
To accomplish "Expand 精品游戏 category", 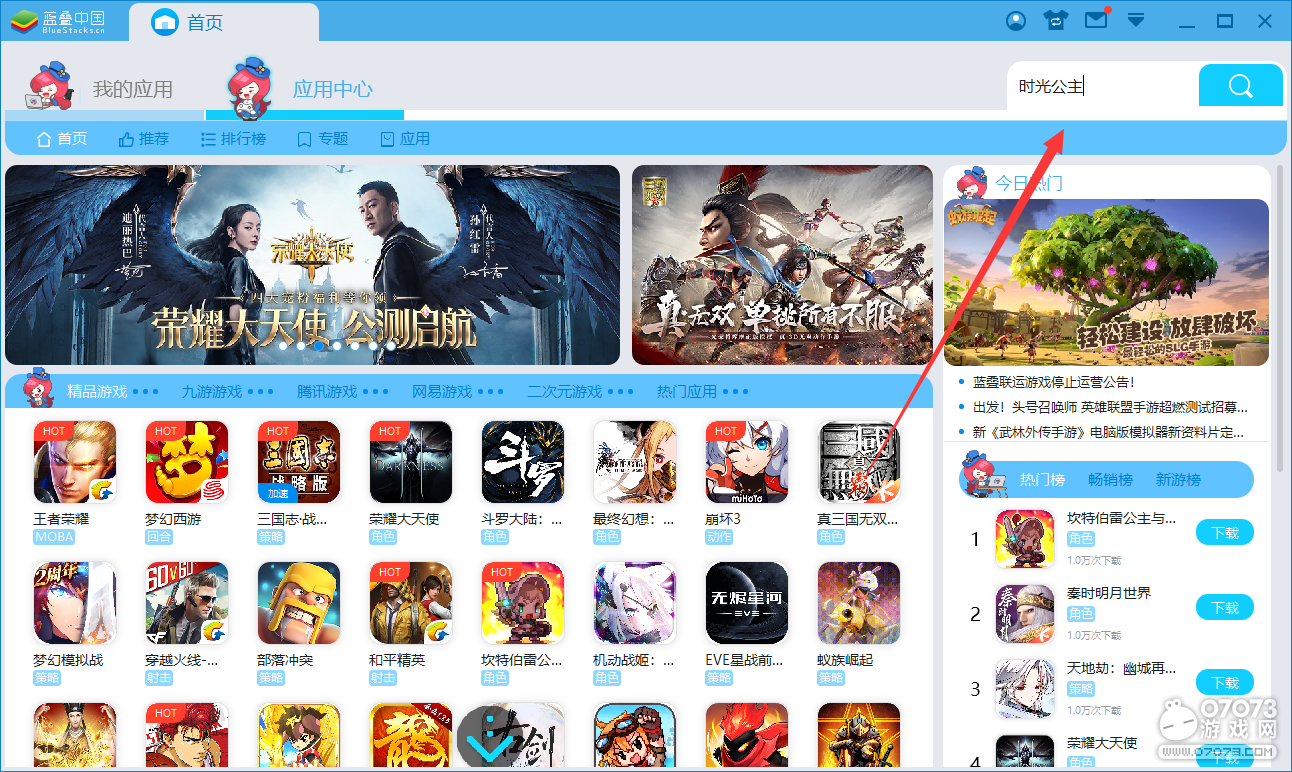I will (x=113, y=392).
